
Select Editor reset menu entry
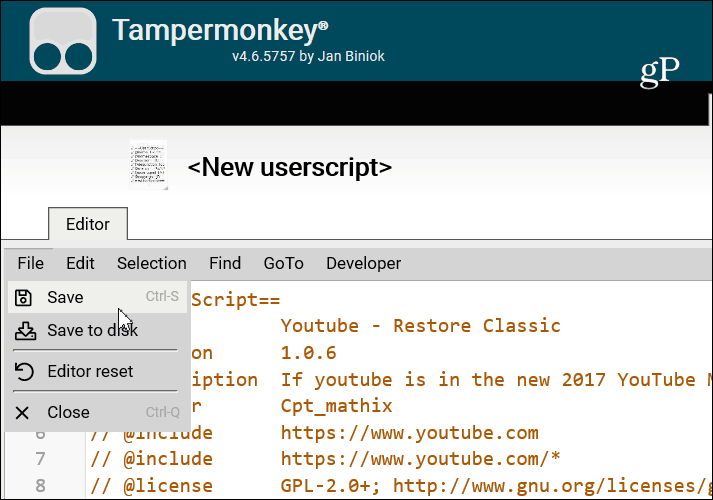click(x=97, y=371)
